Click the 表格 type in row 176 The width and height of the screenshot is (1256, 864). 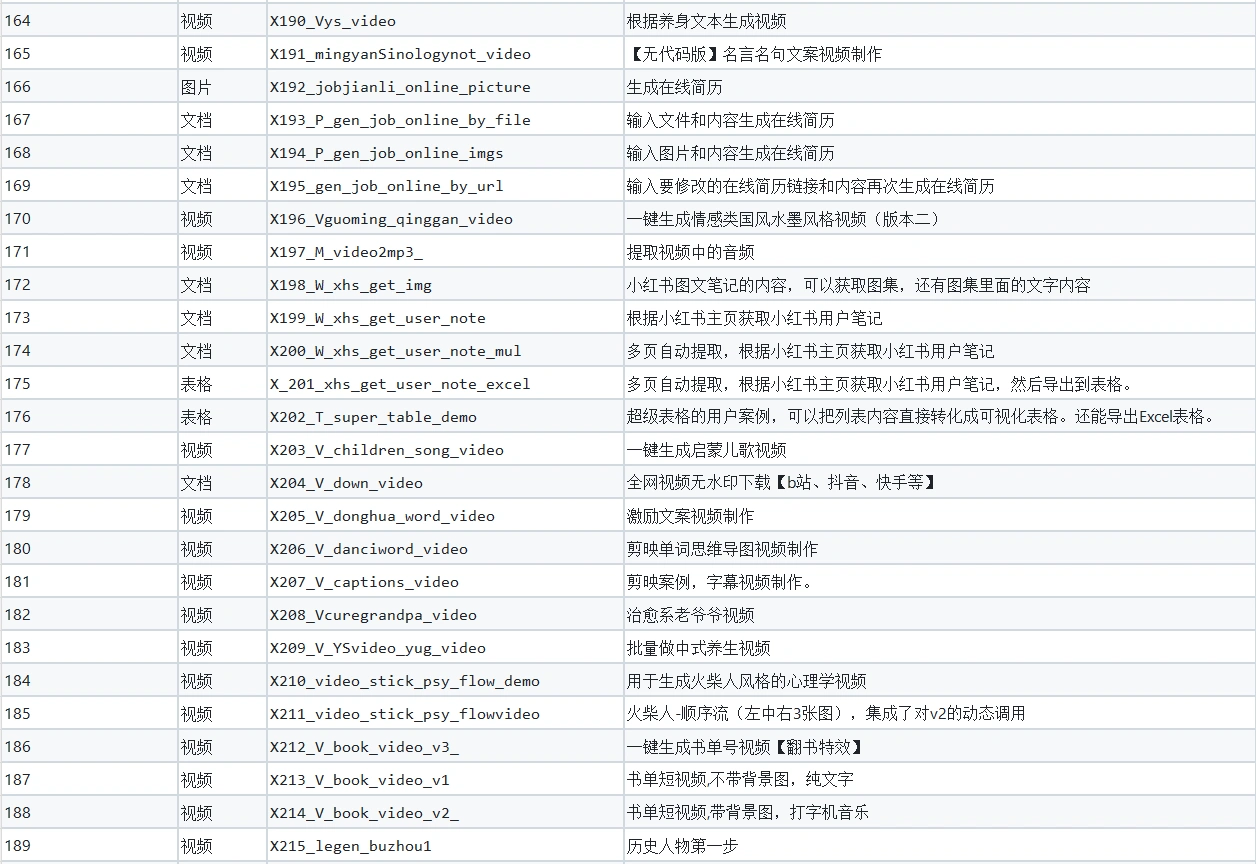click(x=196, y=417)
